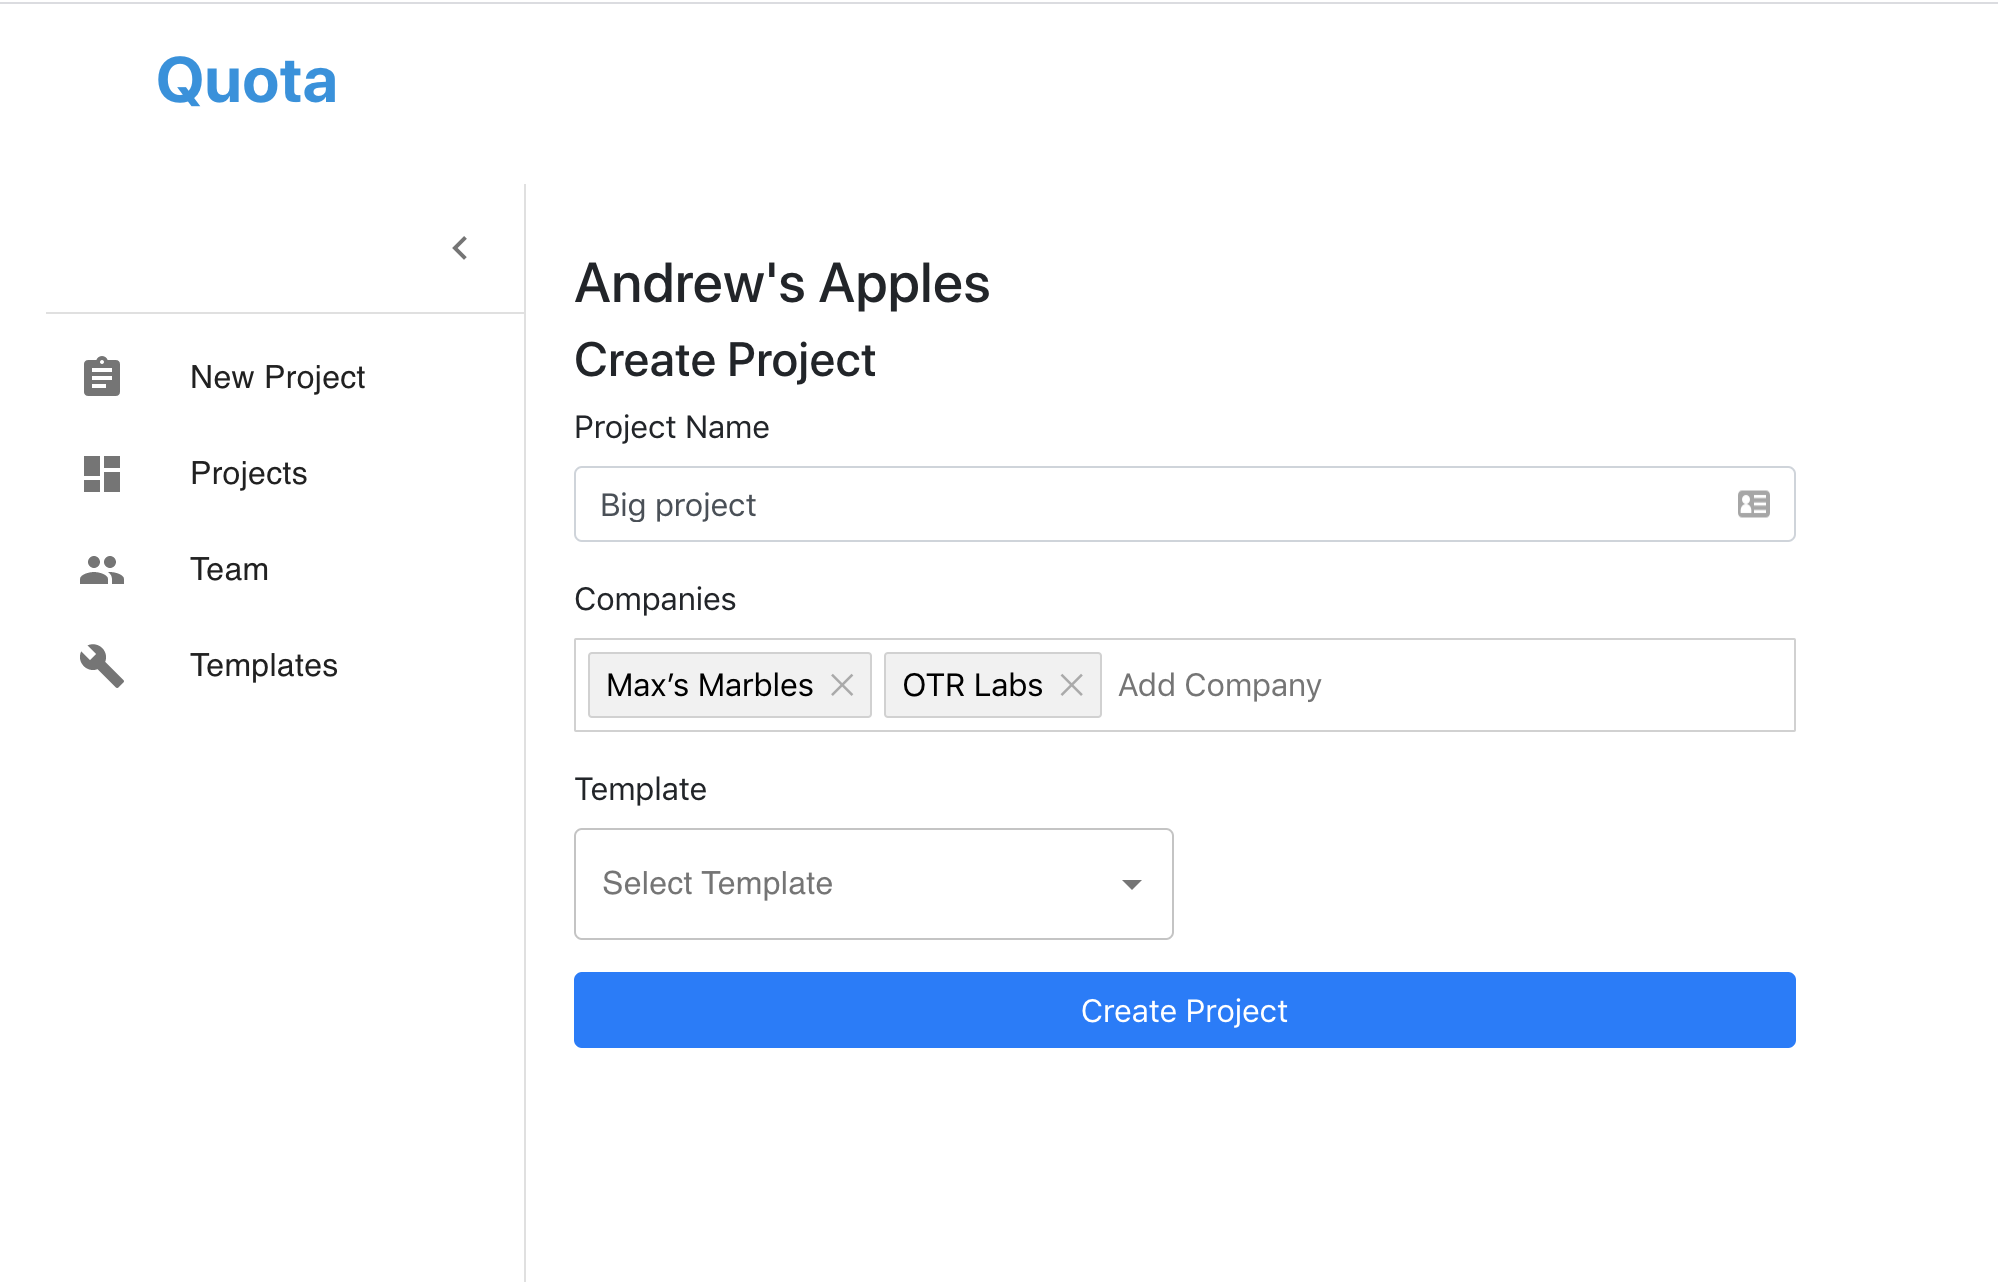Collapse the sidebar with the chevron
1998x1282 pixels.
[460, 248]
